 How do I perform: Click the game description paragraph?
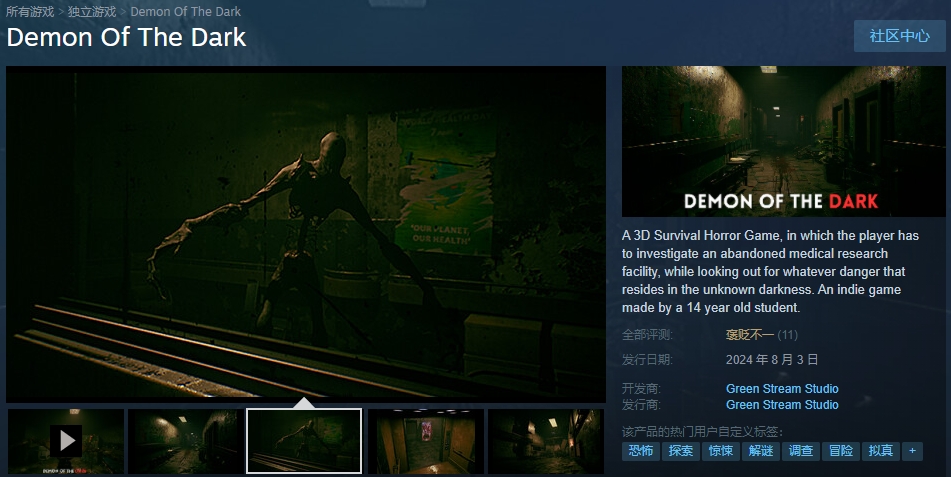[770, 271]
